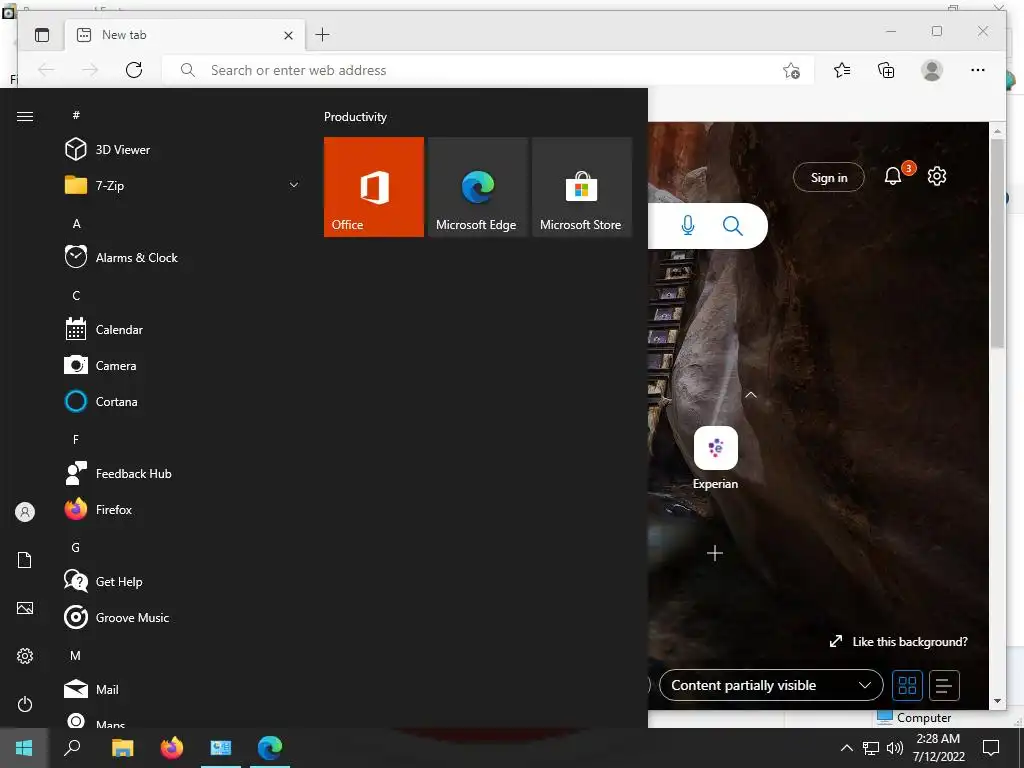Add this page to favorites

(792, 71)
